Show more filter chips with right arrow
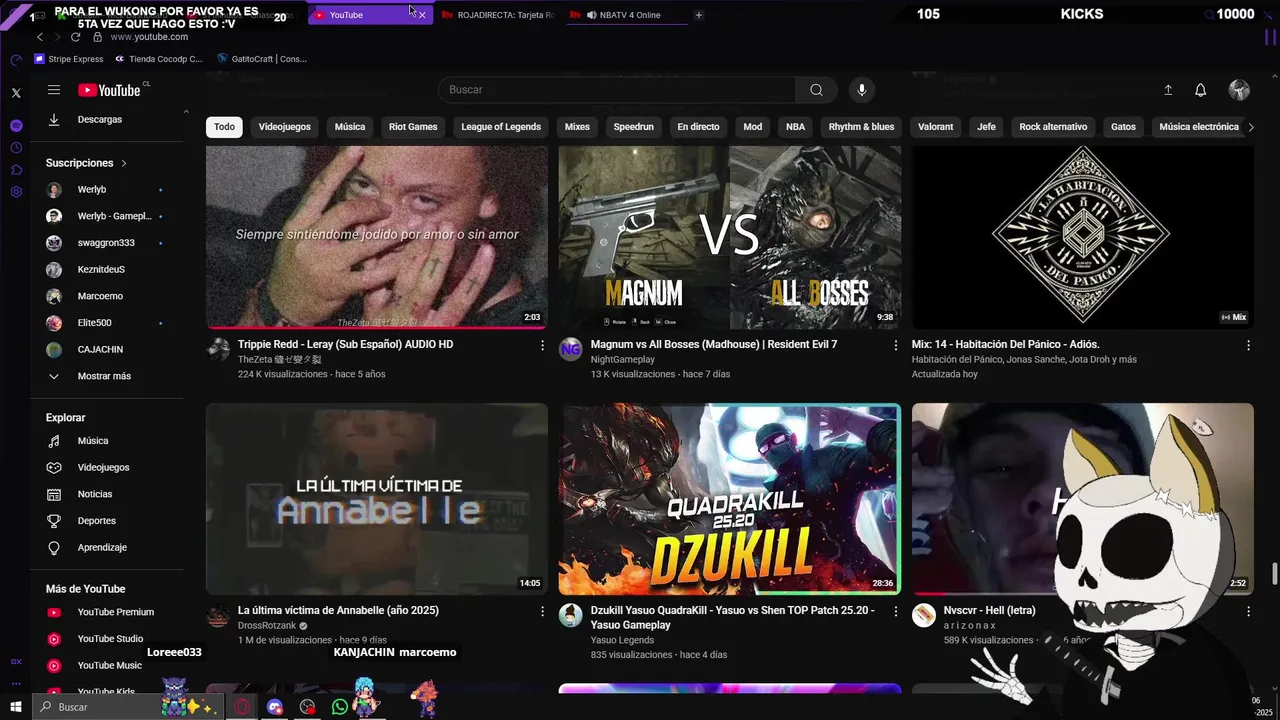1280x720 pixels. click(1250, 127)
